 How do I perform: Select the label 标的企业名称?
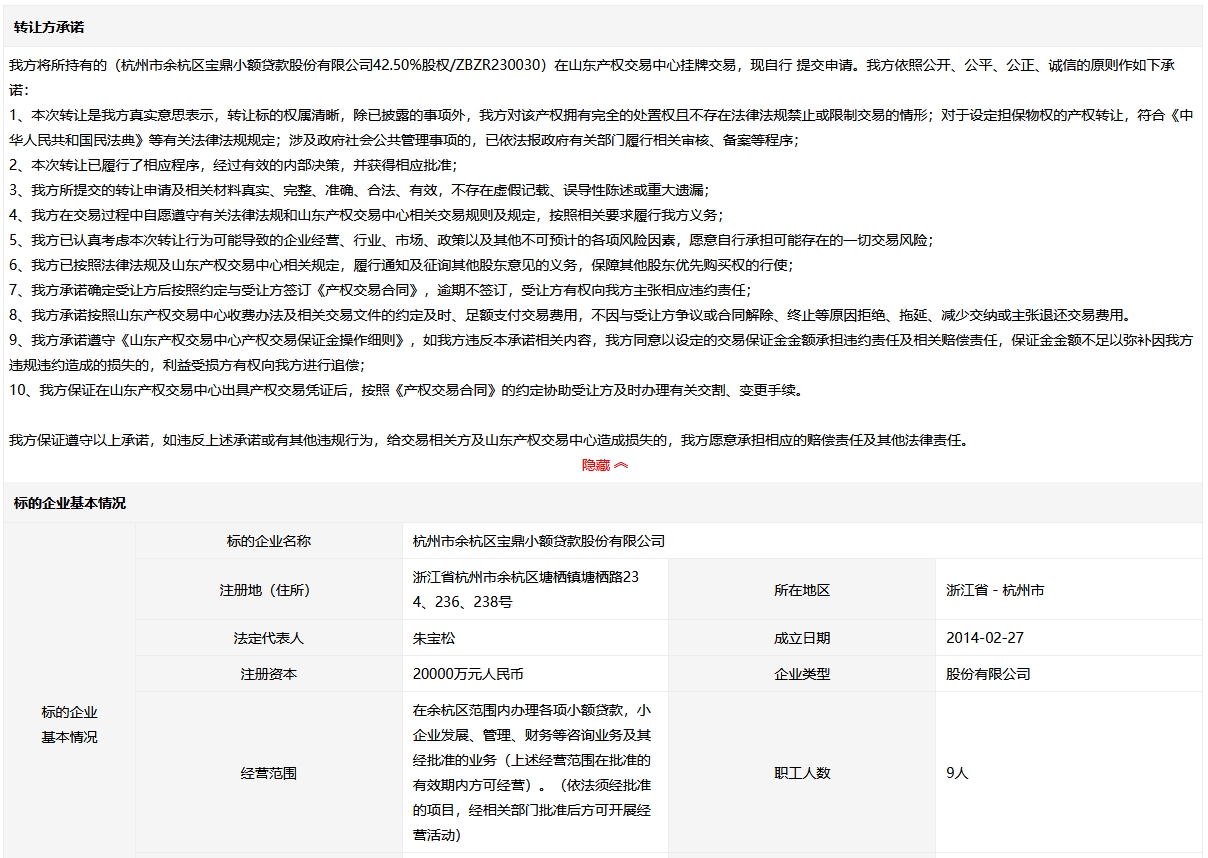(269, 541)
